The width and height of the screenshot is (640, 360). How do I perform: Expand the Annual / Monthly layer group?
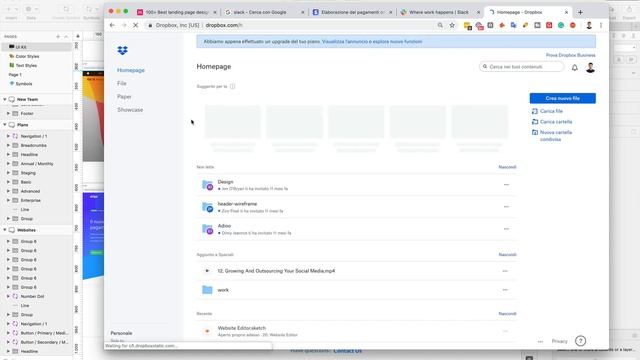pyautogui.click(x=8, y=164)
